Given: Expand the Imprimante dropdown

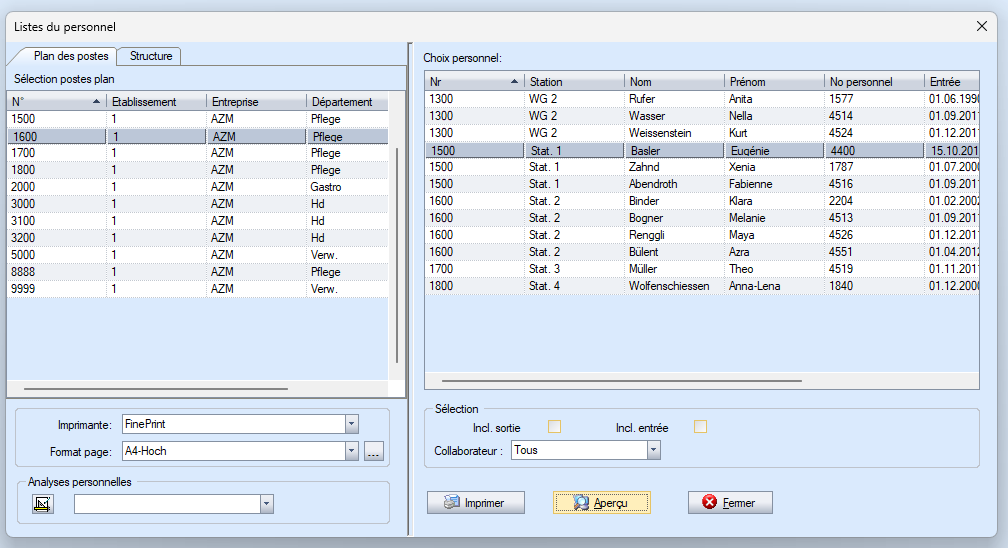Looking at the screenshot, I should 351,424.
